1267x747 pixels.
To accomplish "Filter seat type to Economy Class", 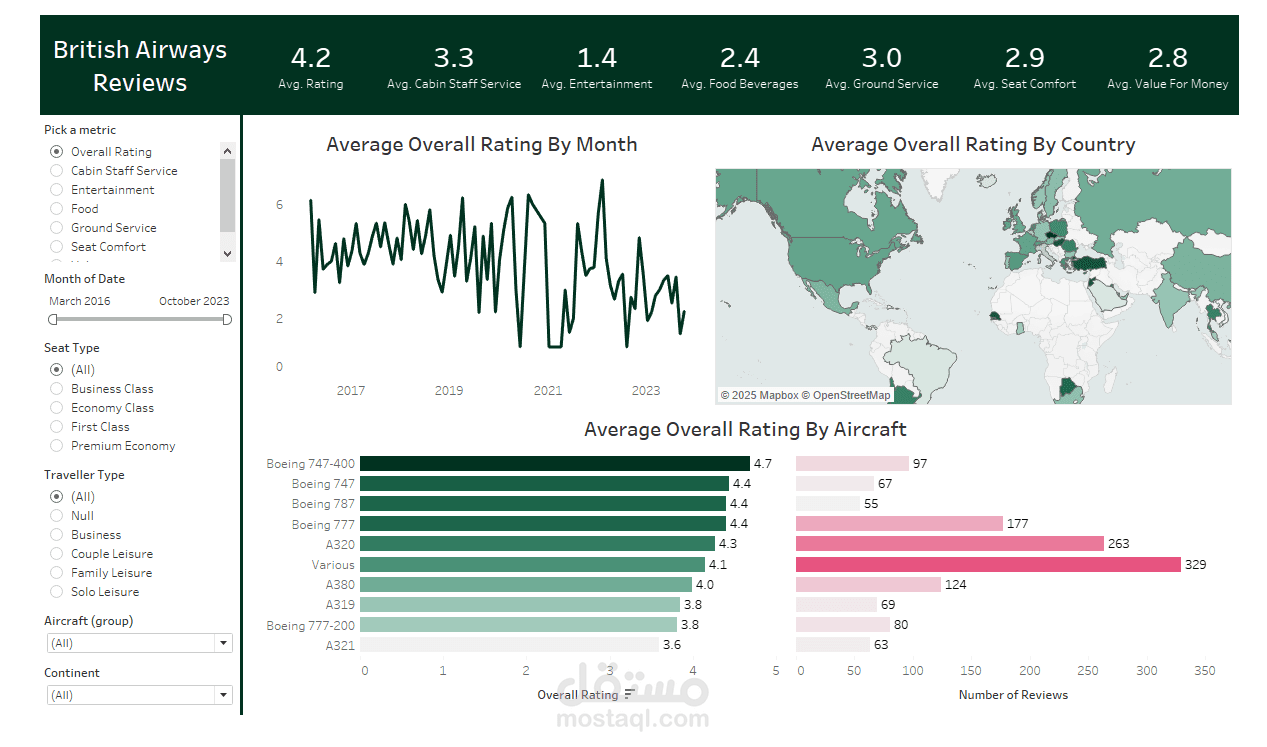I will (56, 408).
